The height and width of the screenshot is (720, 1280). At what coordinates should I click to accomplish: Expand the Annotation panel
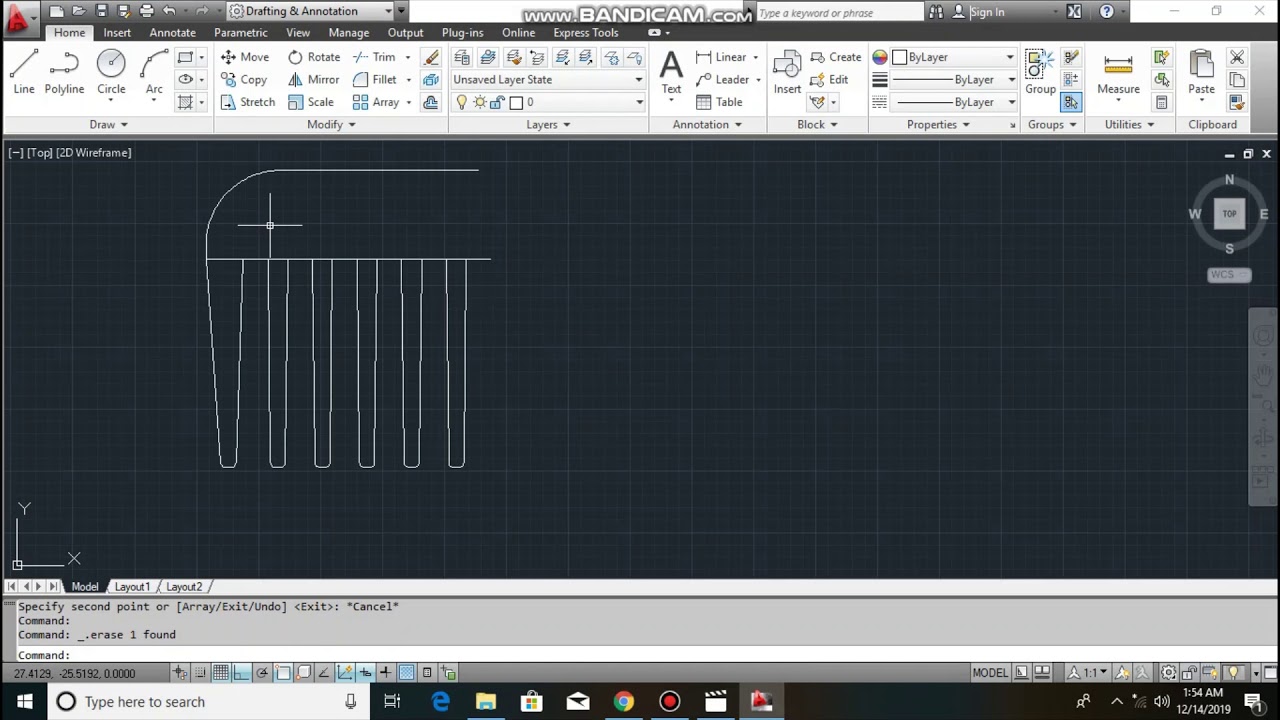707,125
